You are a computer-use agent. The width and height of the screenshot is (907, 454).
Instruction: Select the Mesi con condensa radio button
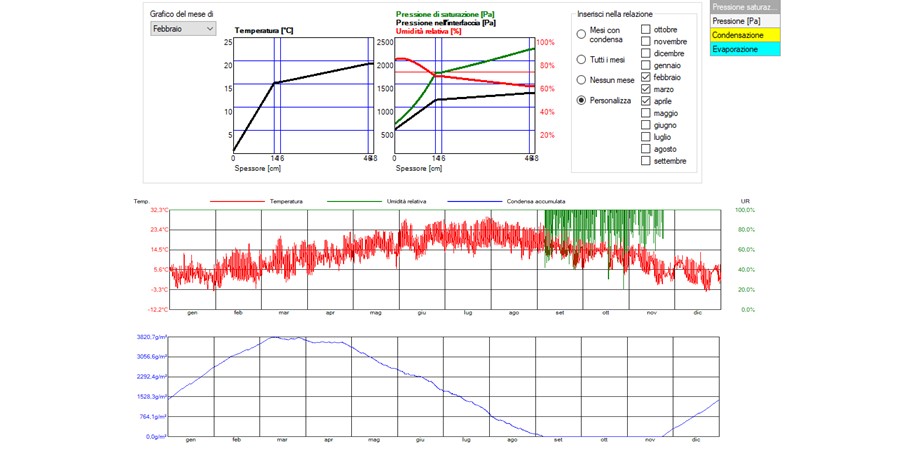click(582, 34)
